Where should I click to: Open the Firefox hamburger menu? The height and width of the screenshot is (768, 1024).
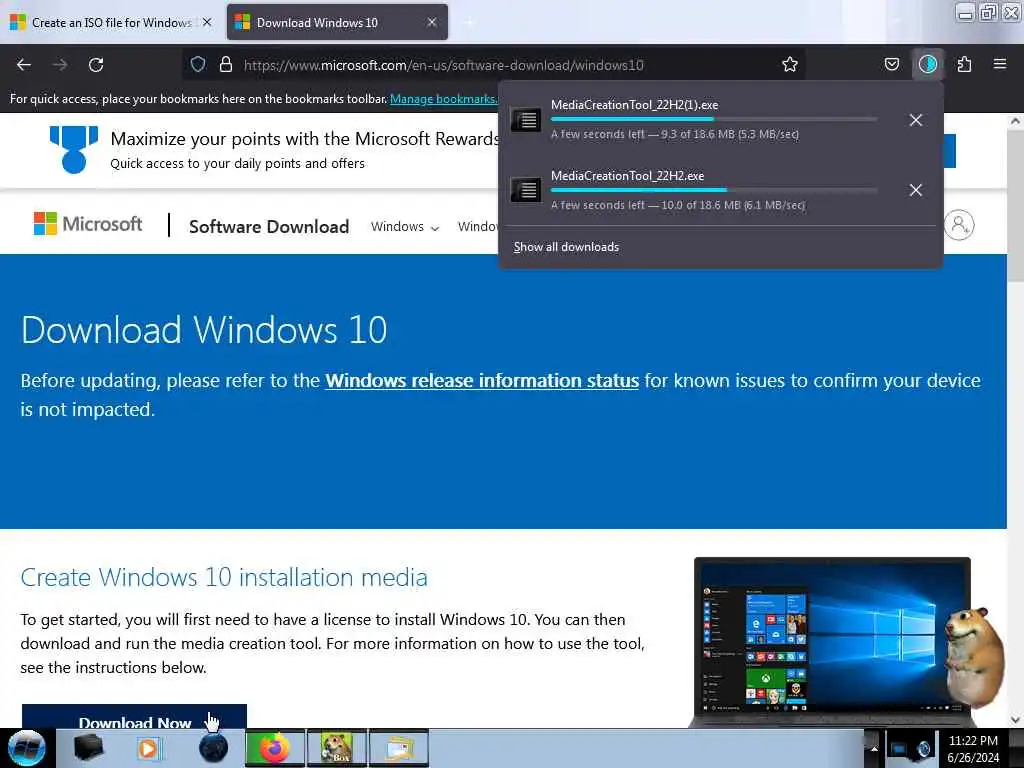click(x=1000, y=64)
